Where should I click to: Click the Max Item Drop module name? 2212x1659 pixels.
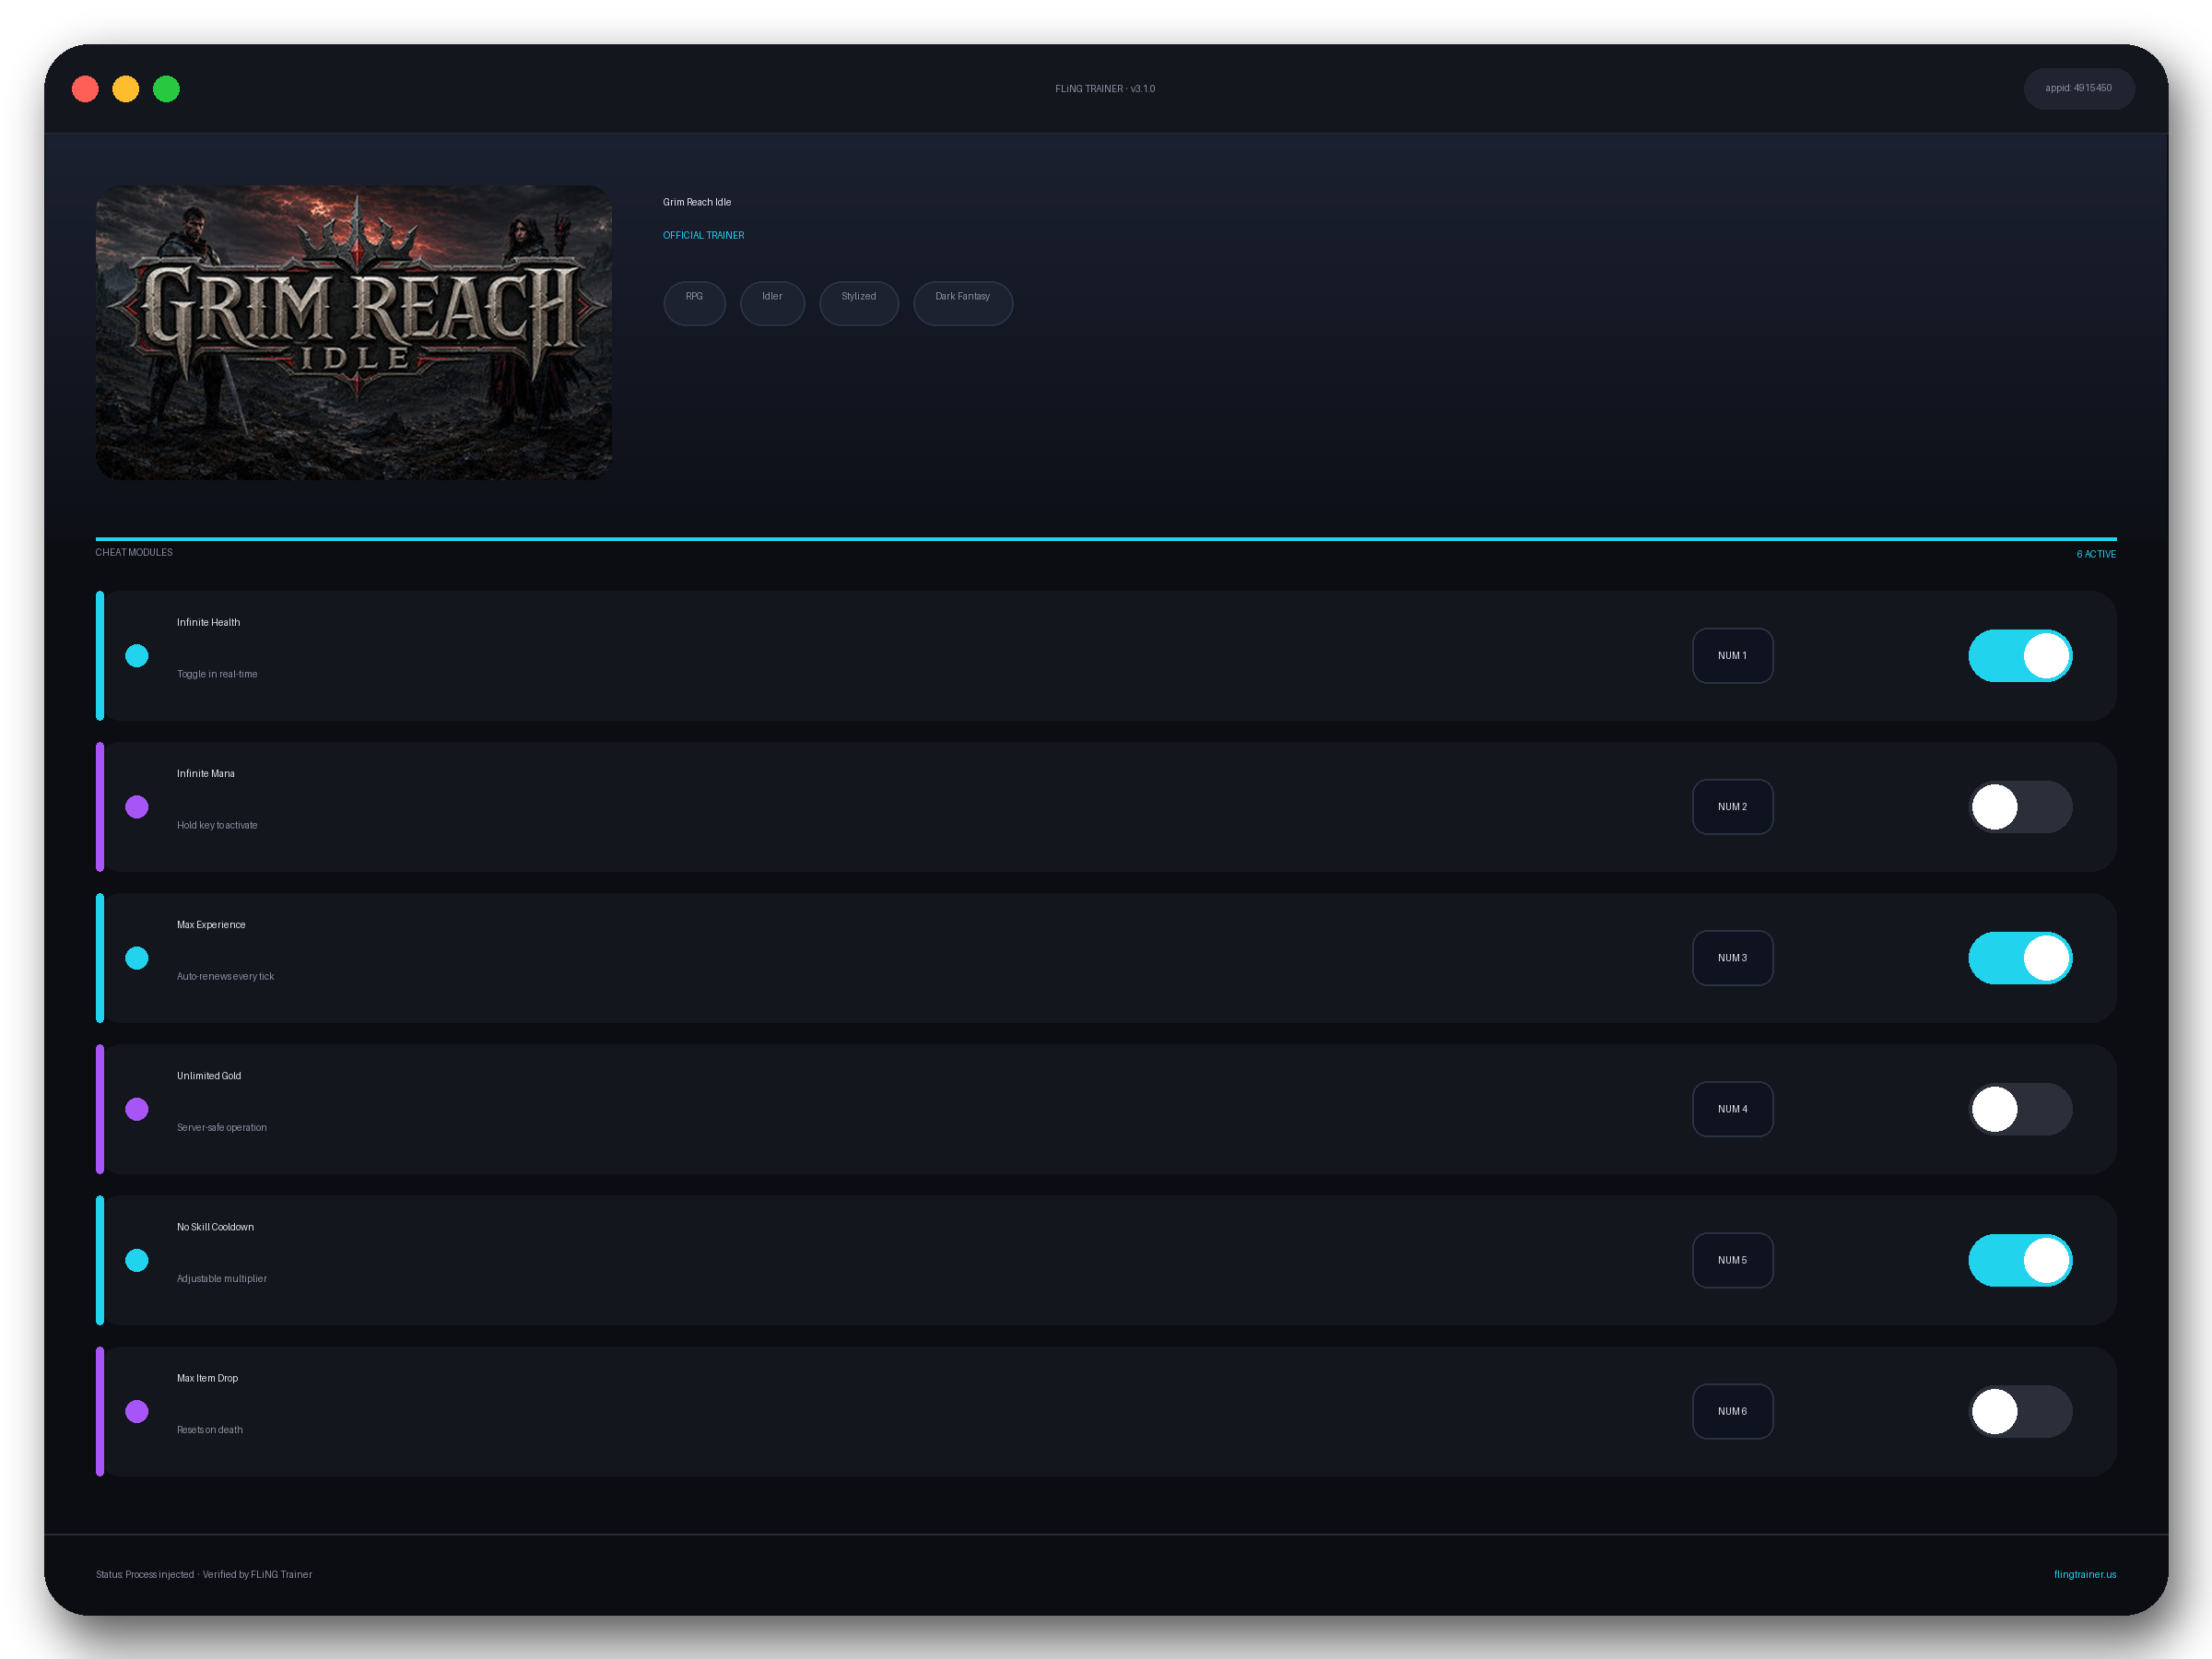[x=207, y=1378]
